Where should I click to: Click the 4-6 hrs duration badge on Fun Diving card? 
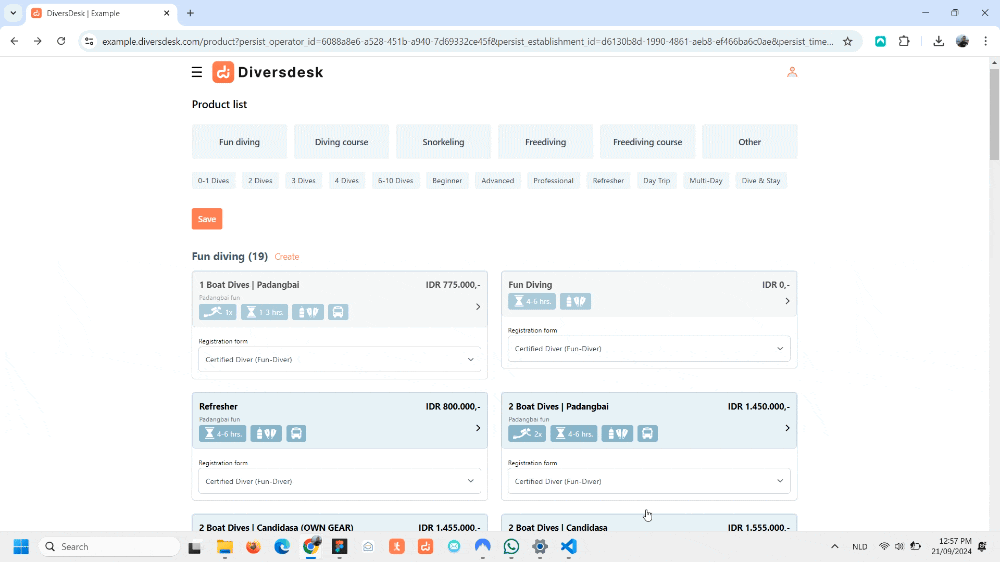532,301
